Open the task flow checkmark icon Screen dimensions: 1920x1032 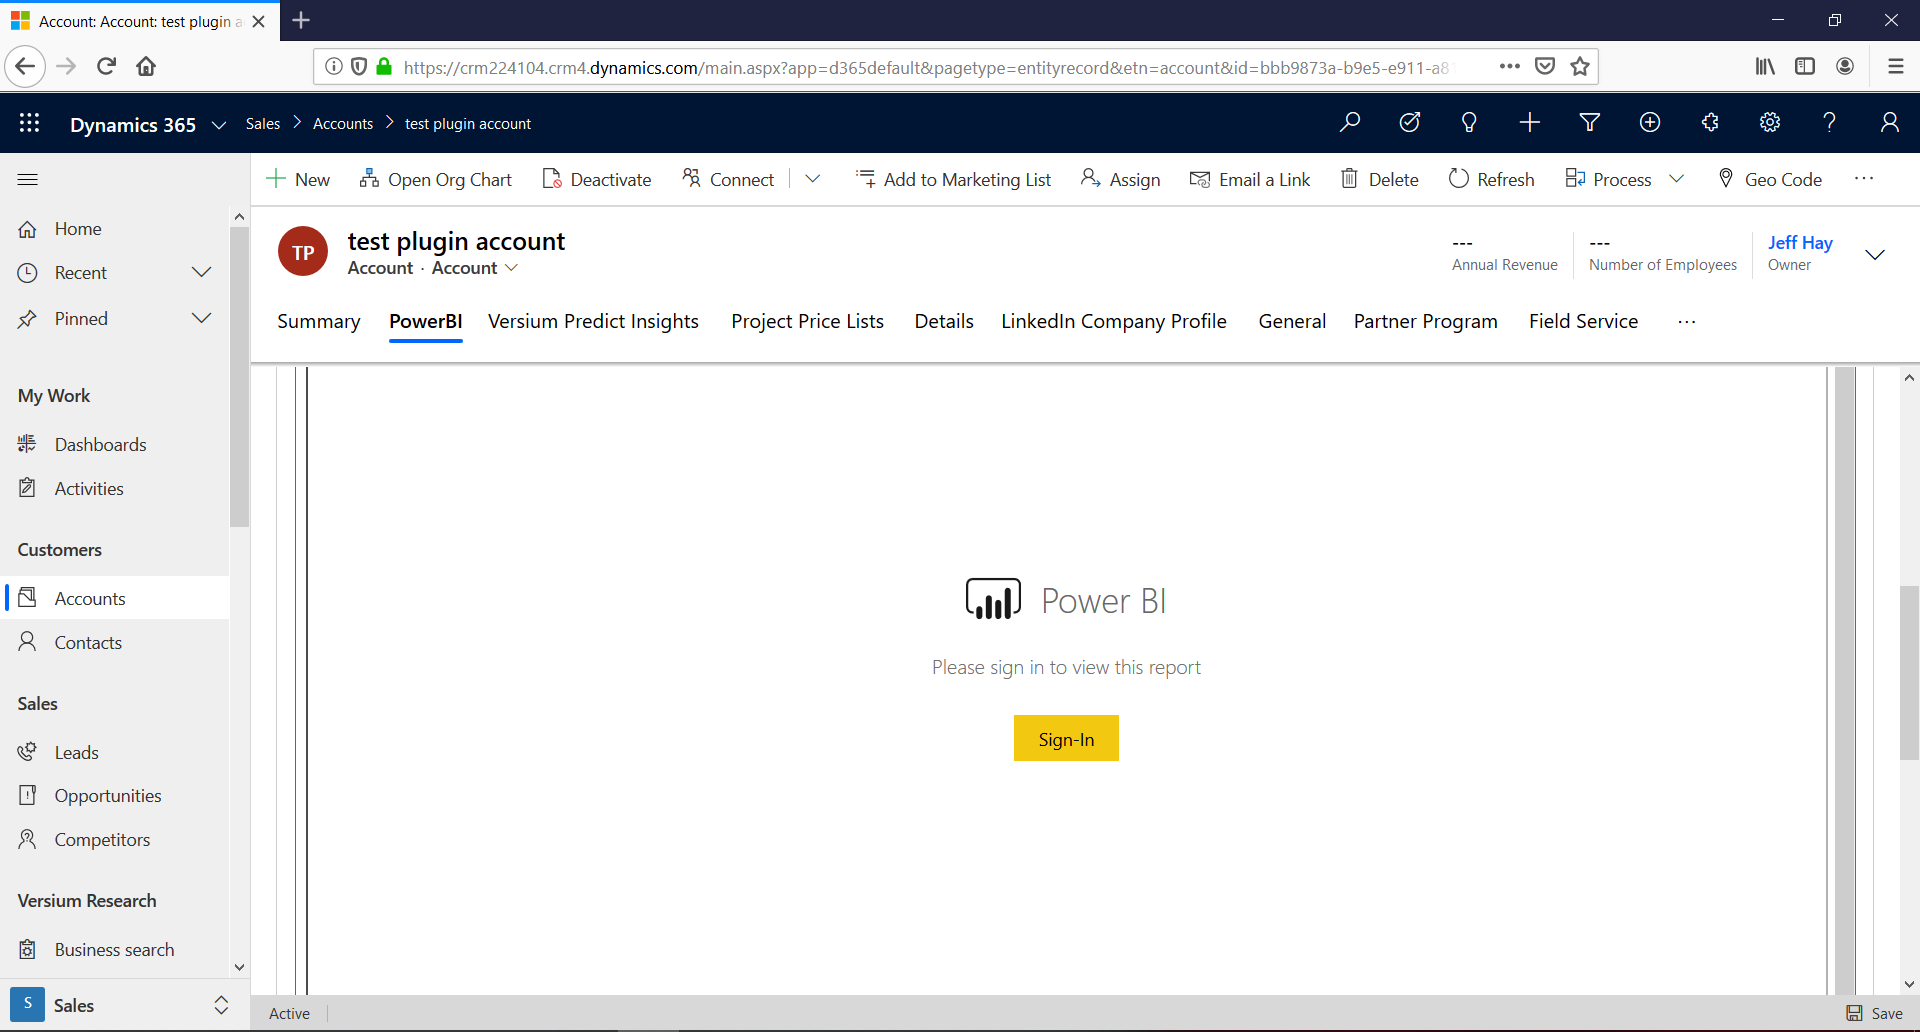point(1410,122)
